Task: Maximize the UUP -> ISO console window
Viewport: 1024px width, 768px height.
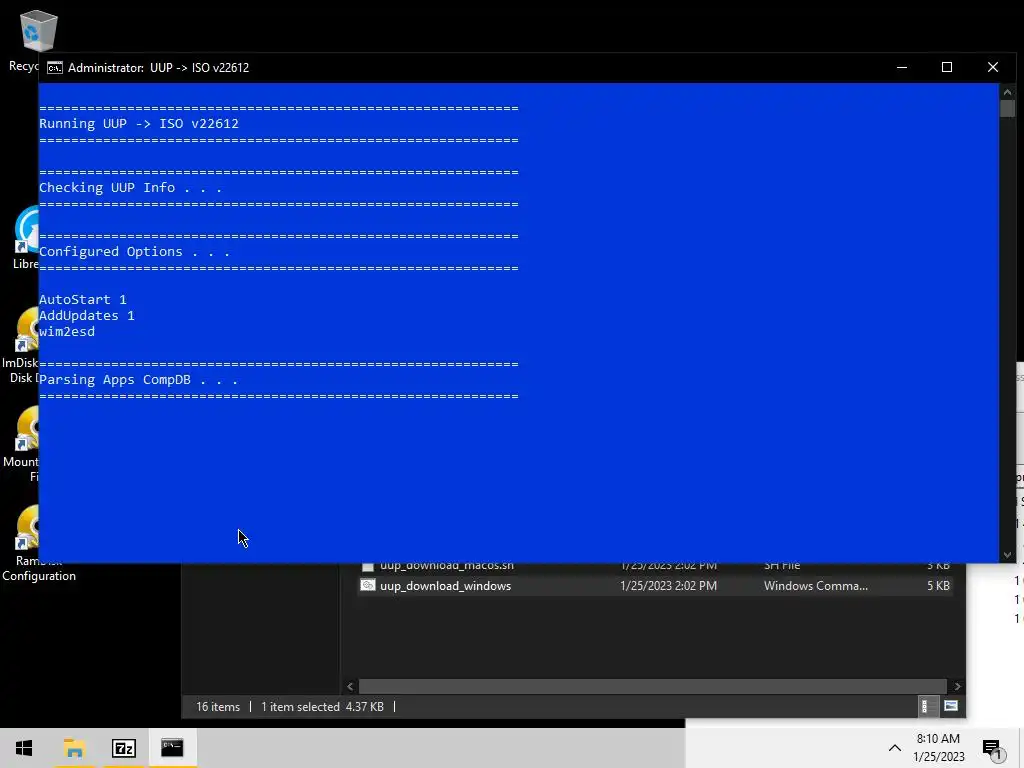Action: pos(947,67)
